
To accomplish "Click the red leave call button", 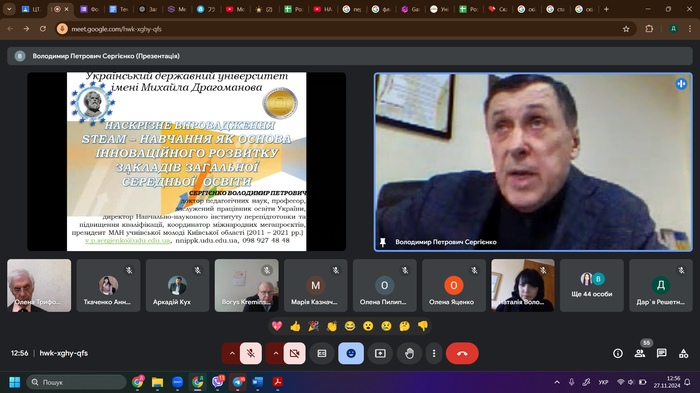I will (x=462, y=353).
